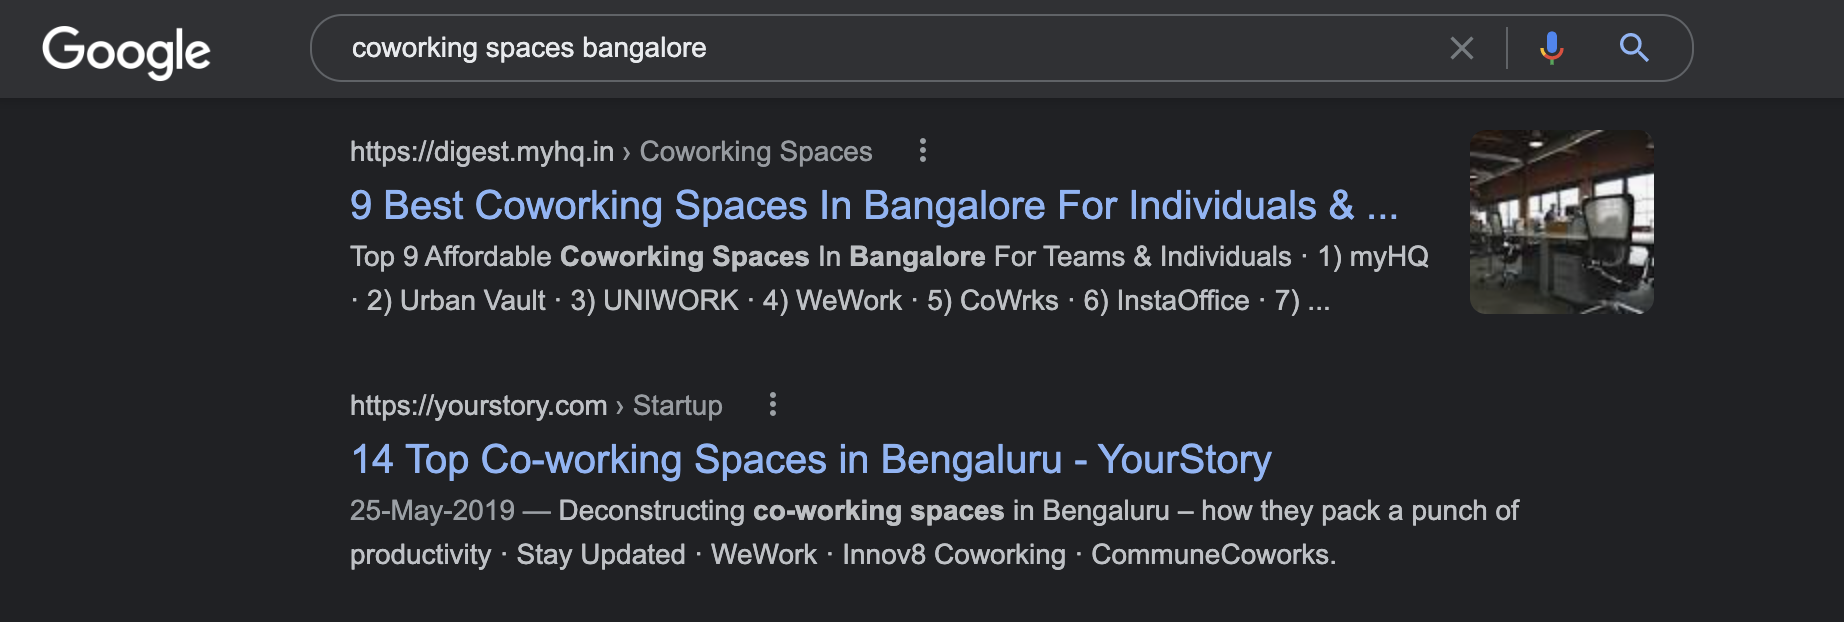Open the three-dot menu beside digest.myhq.in

point(922,150)
